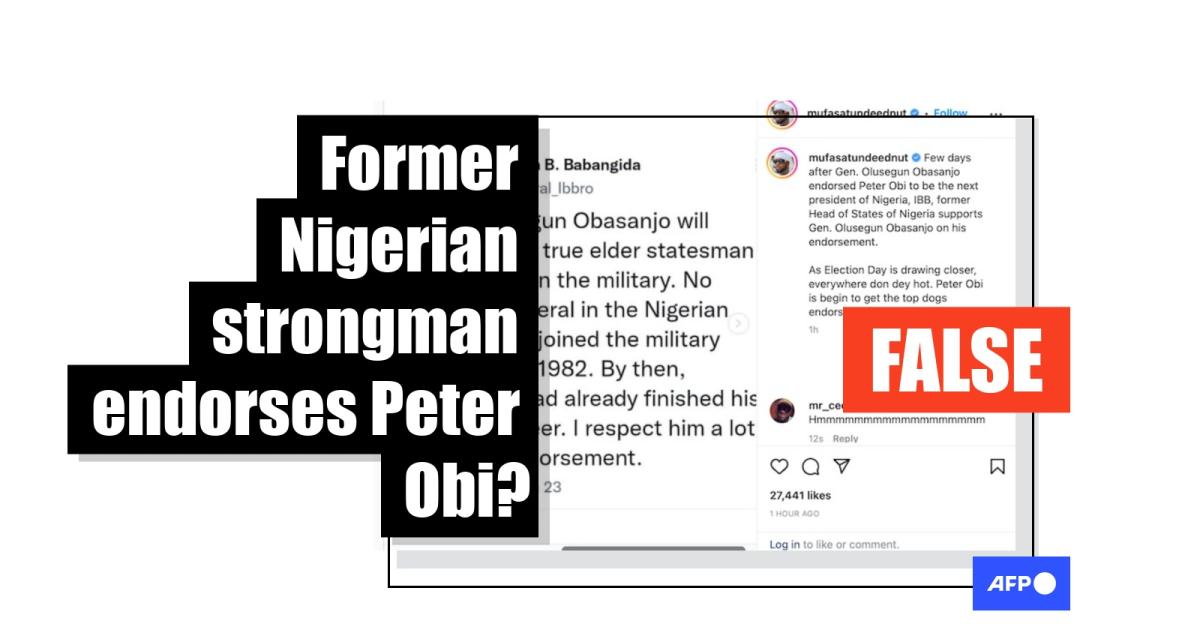Image resolution: width=1200 pixels, height=630 pixels.
Task: Open mufasatundeednut avatar in header
Action: [783, 112]
